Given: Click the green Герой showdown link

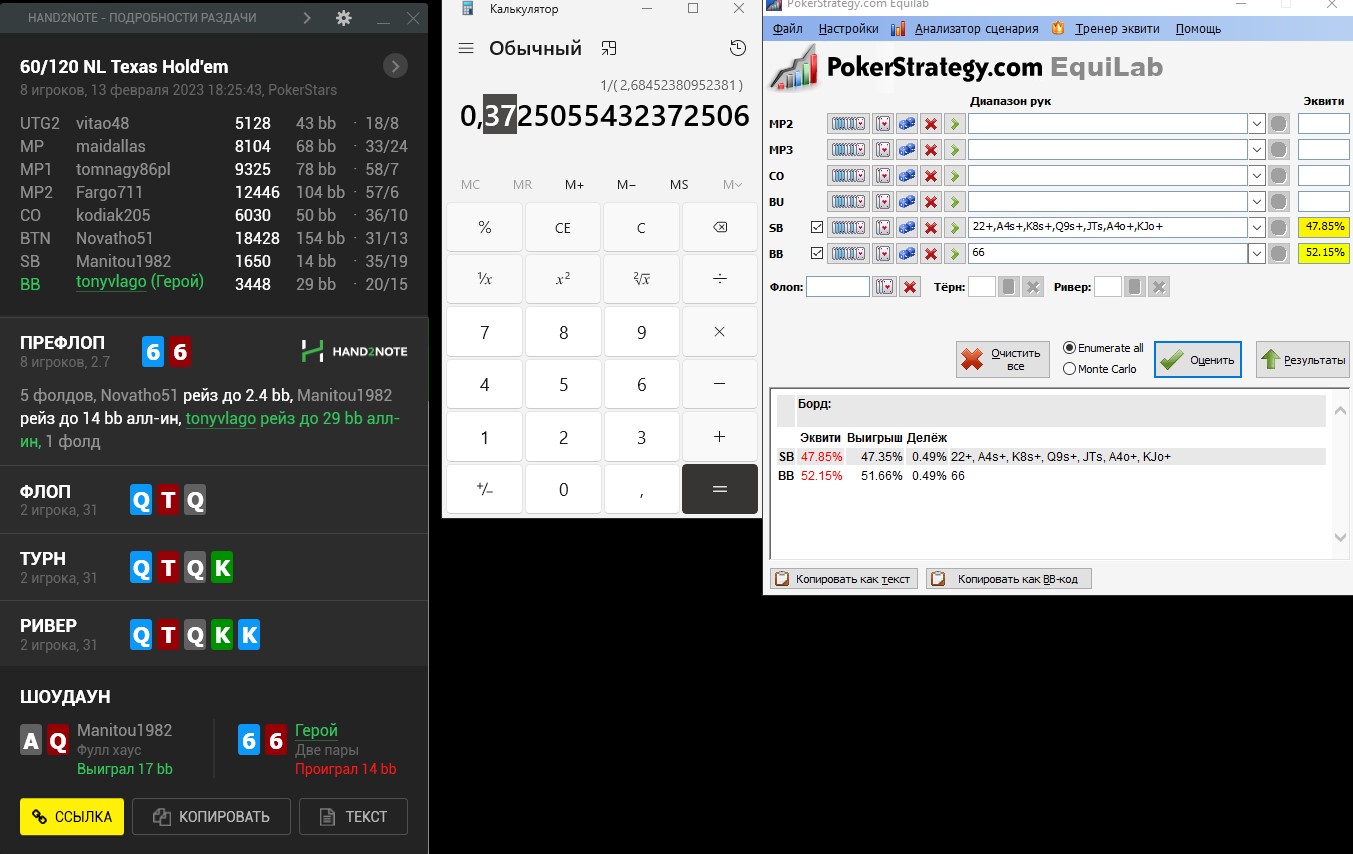Looking at the screenshot, I should click(316, 730).
